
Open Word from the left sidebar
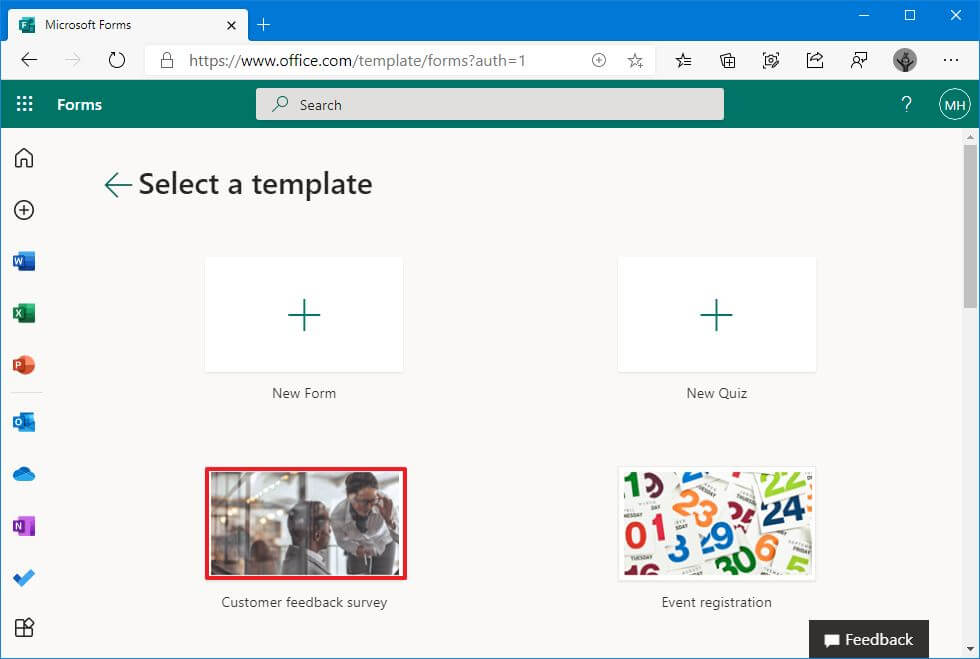(24, 262)
